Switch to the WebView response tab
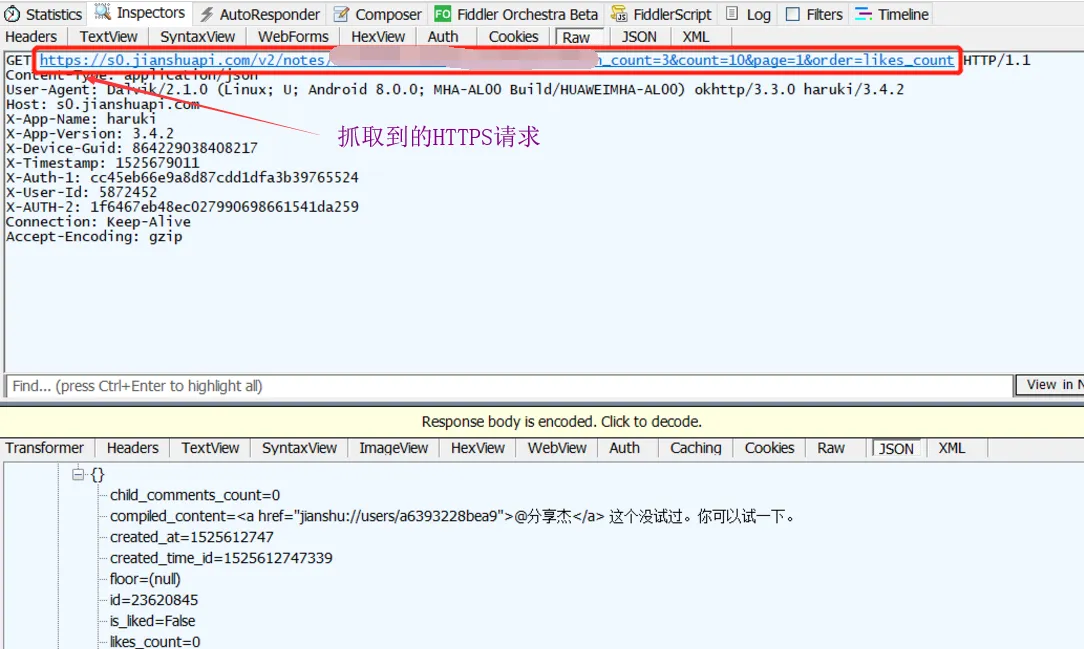 (x=557, y=448)
